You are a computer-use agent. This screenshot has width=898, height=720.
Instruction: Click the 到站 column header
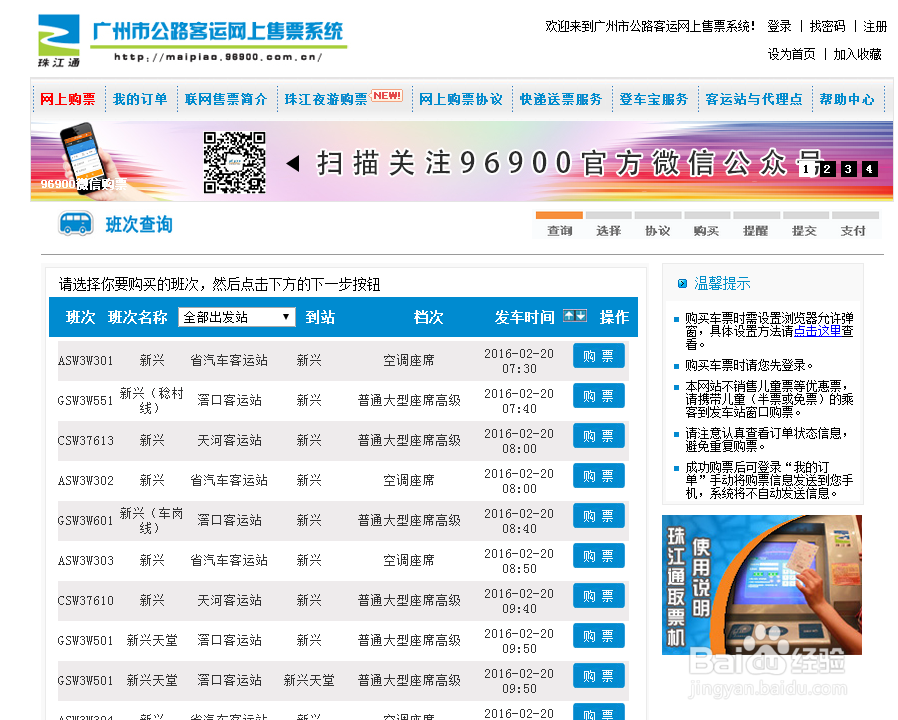[x=320, y=317]
